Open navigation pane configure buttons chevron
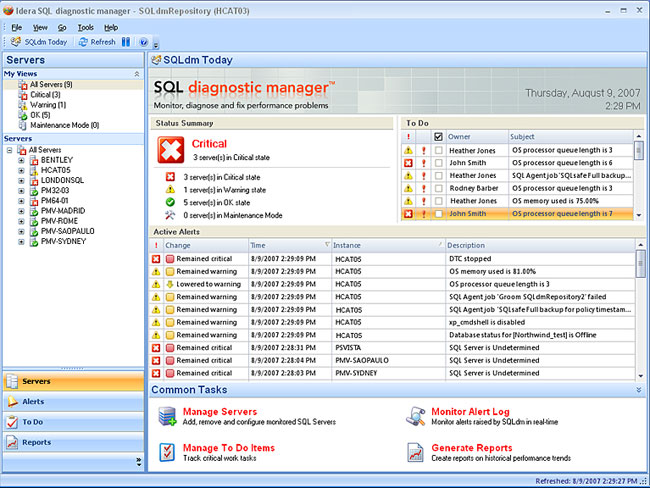This screenshot has height=488, width=650. (x=138, y=462)
